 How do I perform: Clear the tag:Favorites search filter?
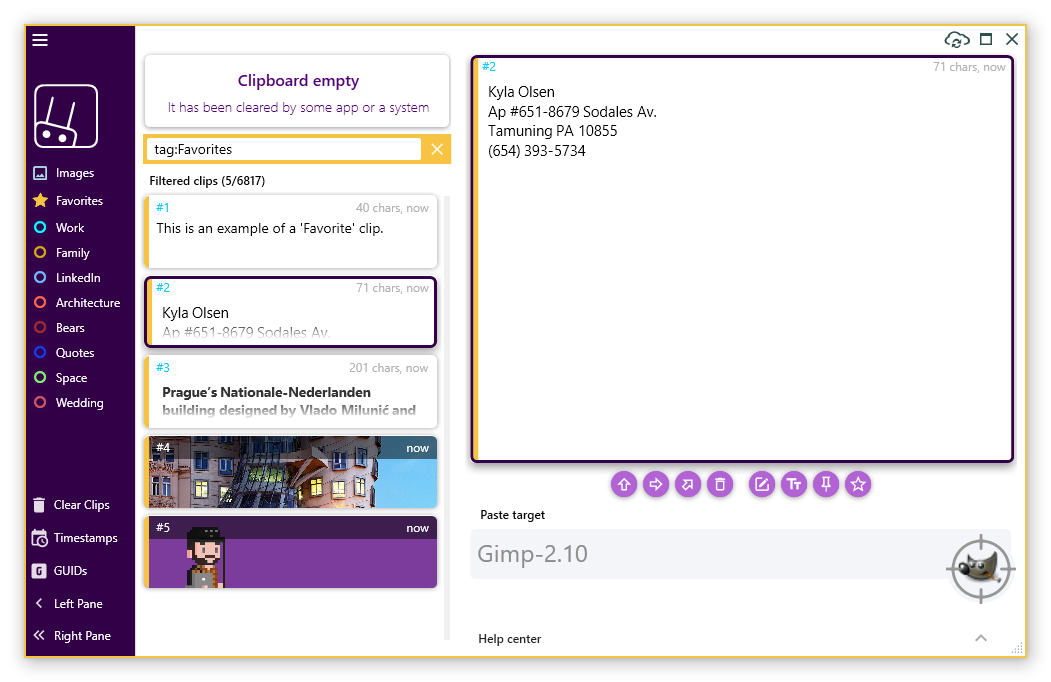pyautogui.click(x=437, y=149)
